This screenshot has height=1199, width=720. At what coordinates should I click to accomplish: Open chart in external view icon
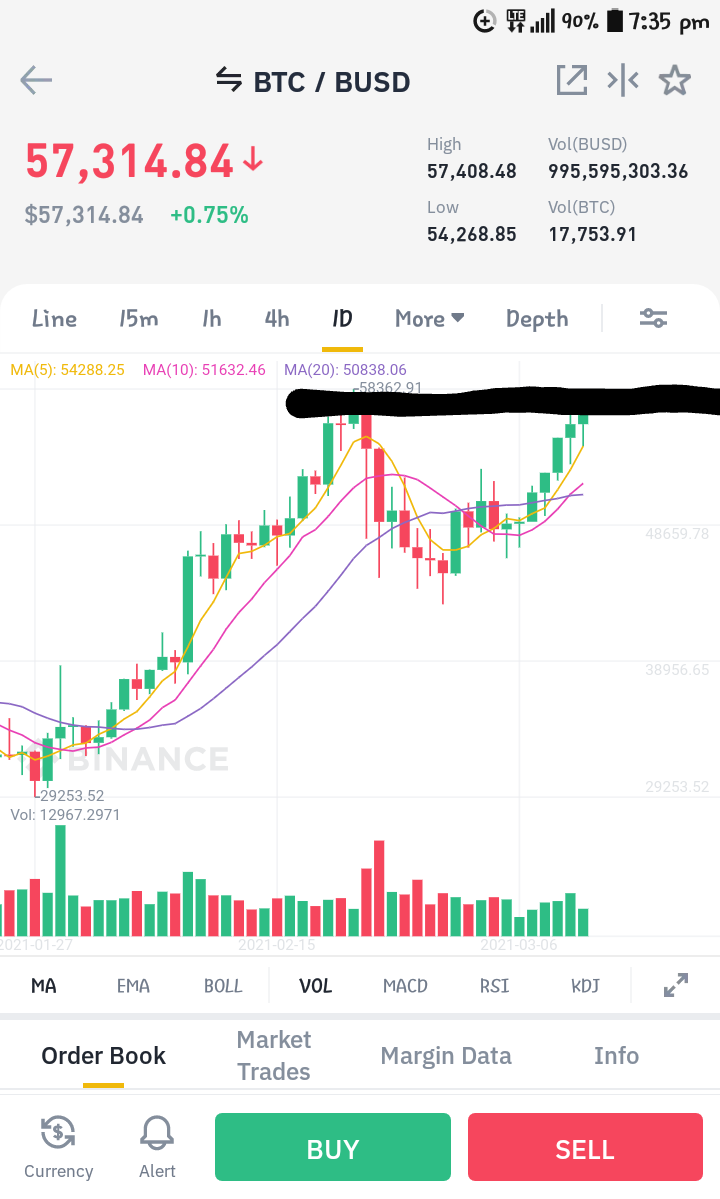coord(572,80)
